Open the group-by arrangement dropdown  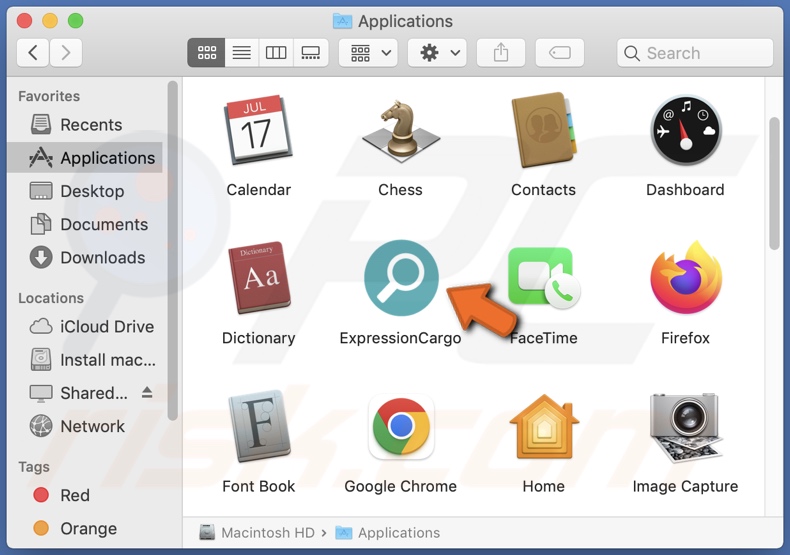click(369, 52)
